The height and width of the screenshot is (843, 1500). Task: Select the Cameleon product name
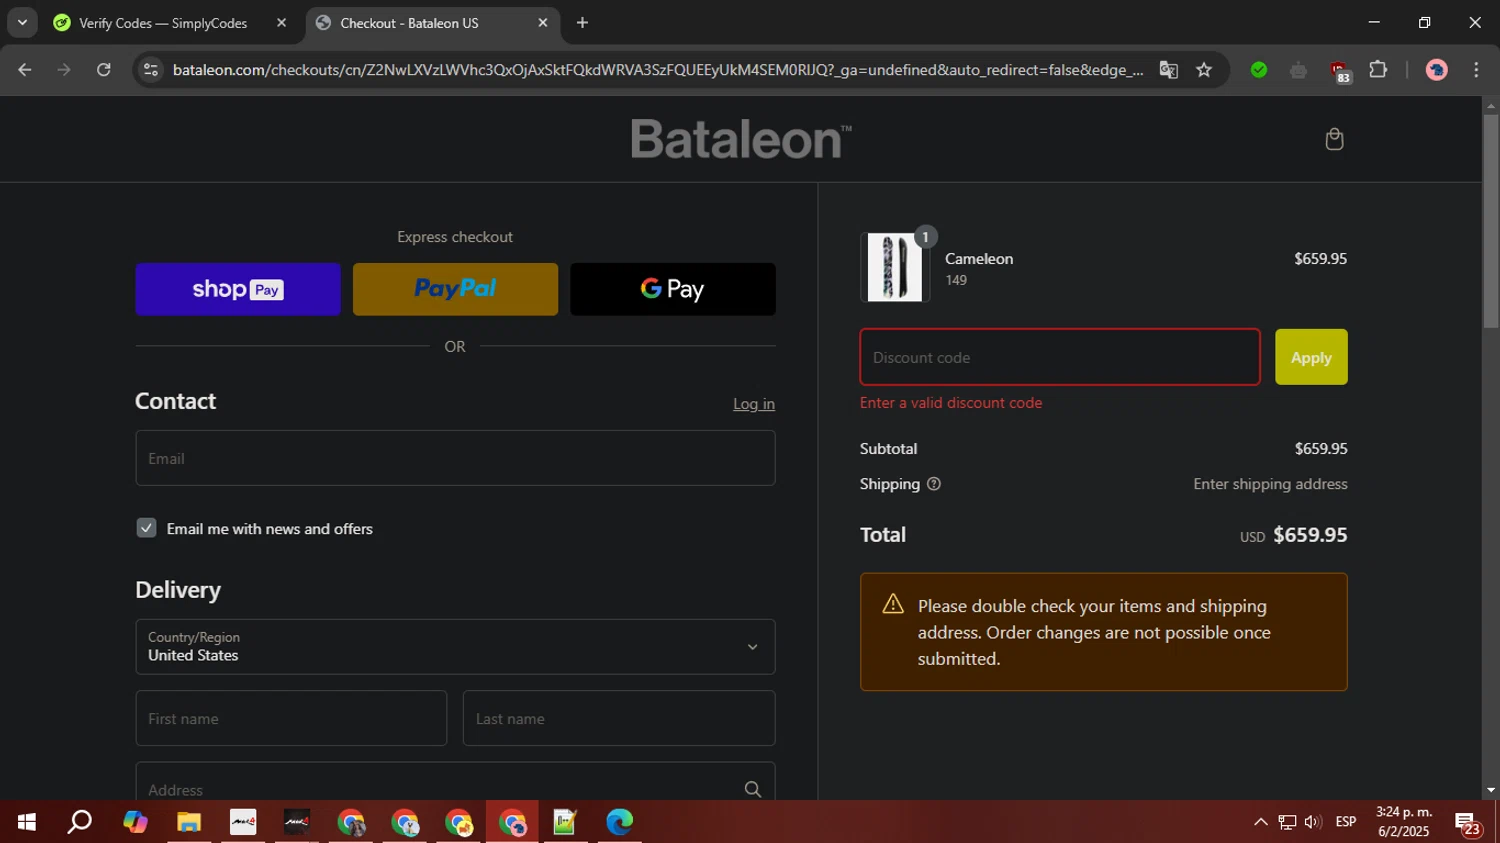tap(979, 258)
